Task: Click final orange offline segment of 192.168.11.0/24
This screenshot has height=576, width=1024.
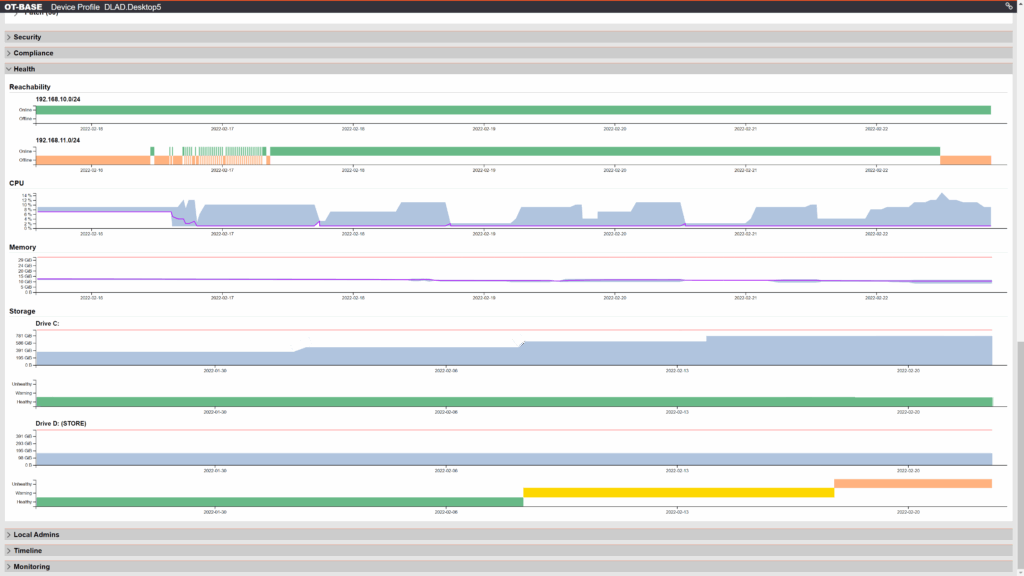Action: pos(965,160)
